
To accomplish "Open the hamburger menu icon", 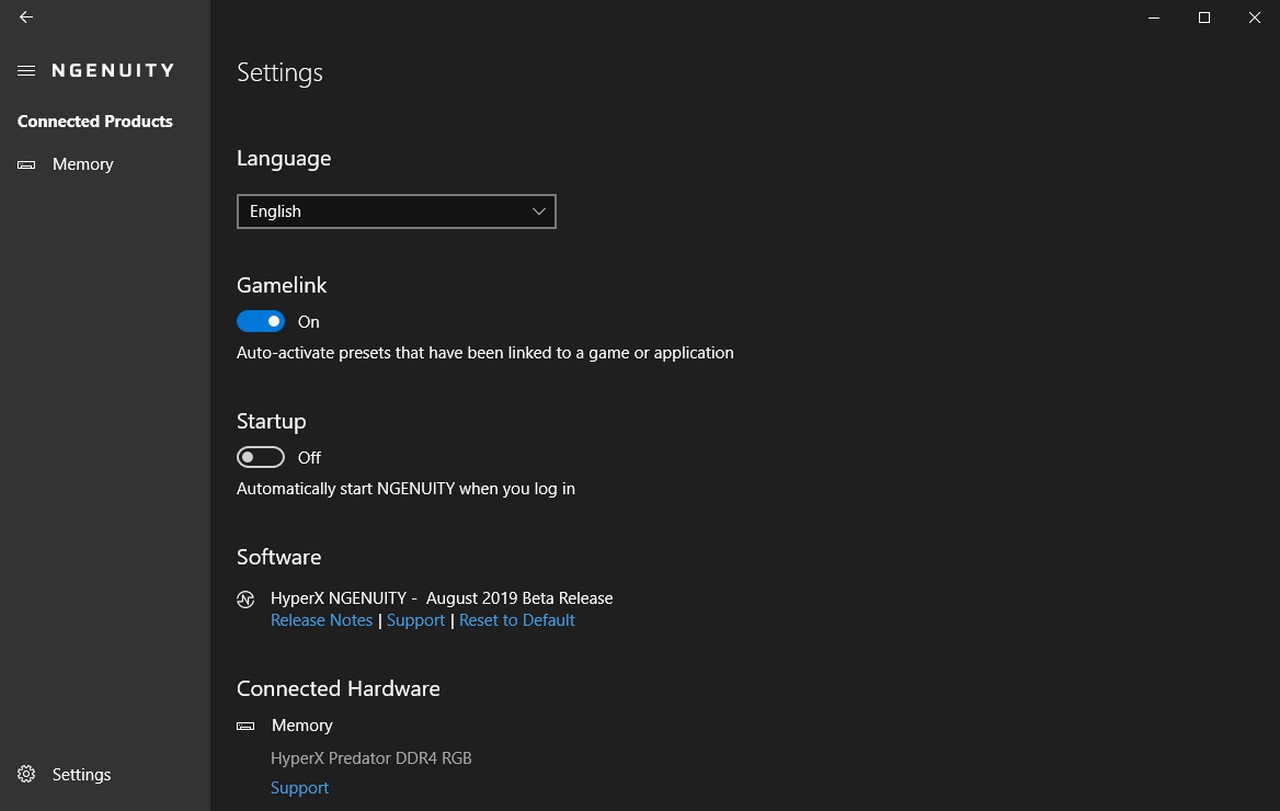I will click(x=27, y=71).
